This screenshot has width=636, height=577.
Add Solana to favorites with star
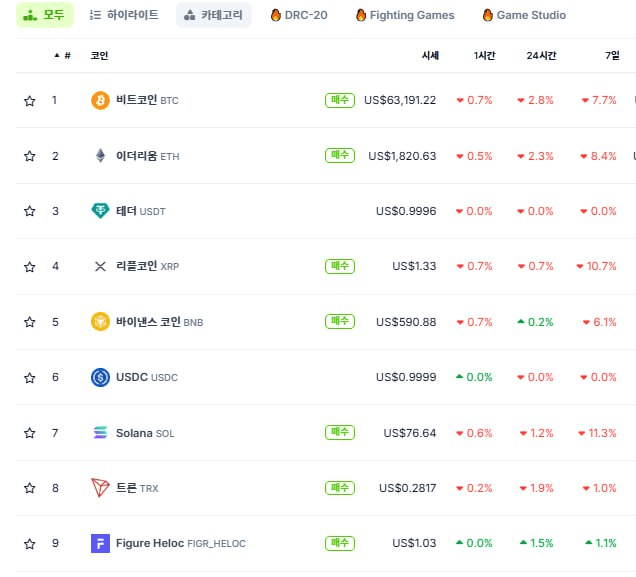[29, 433]
